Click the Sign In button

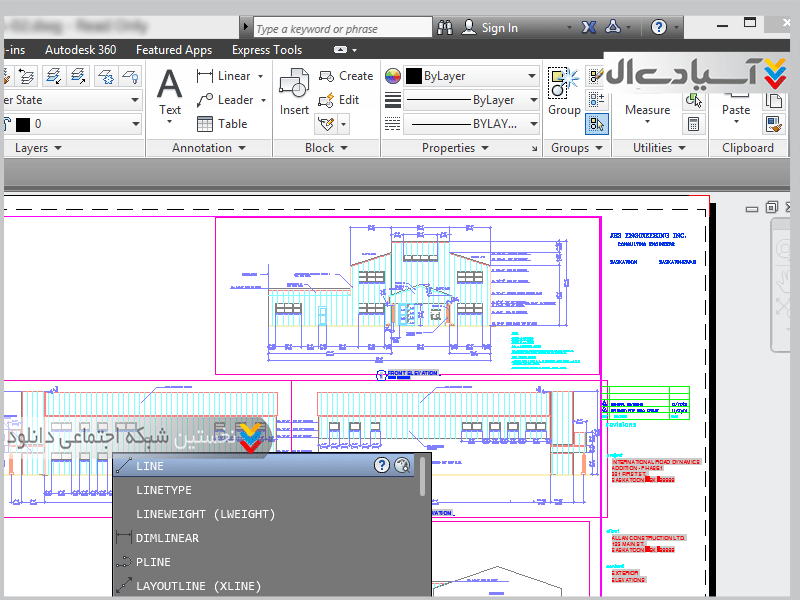499,28
